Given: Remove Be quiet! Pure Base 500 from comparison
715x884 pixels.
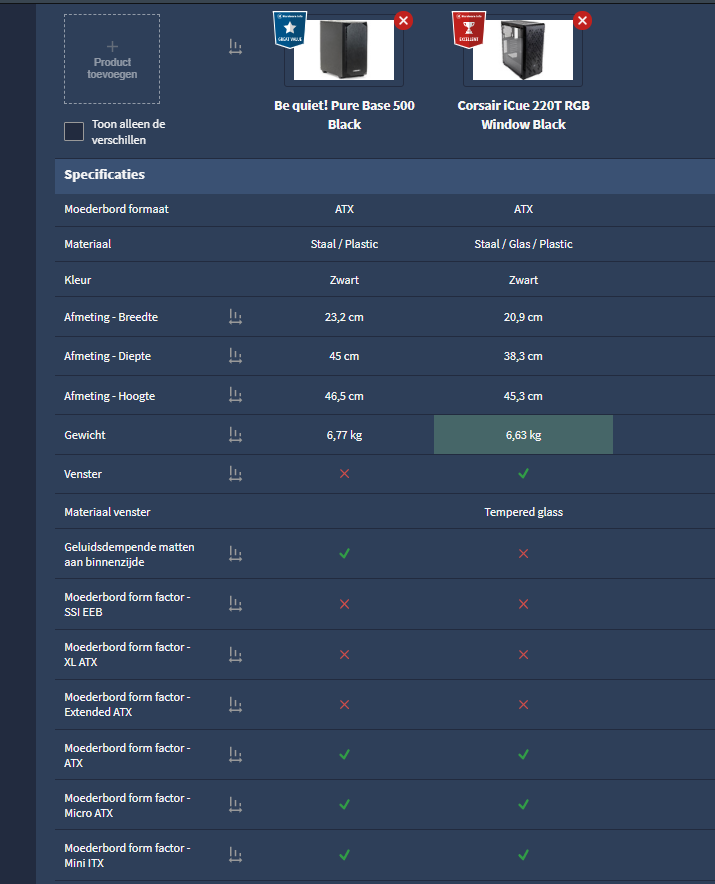Looking at the screenshot, I should (x=402, y=21).
